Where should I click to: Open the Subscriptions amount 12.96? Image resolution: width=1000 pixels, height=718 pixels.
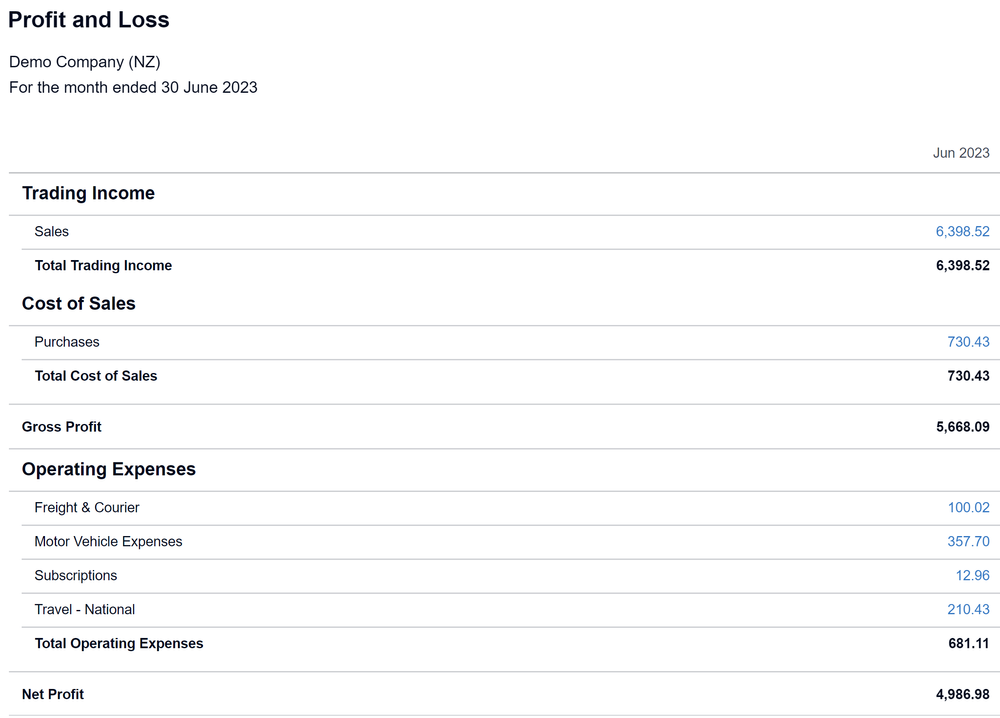pos(972,576)
